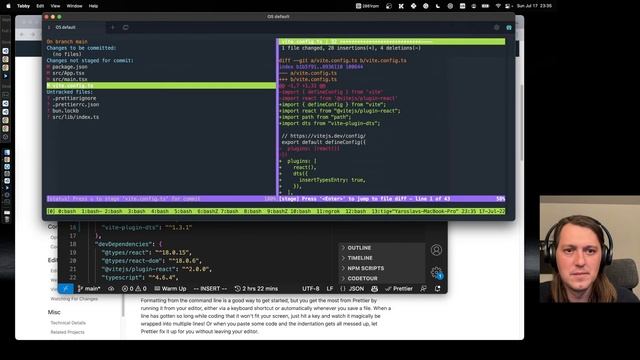Open VS Code Manage gear icon
Viewport: 640px width, 360px height.
tap(436, 272)
